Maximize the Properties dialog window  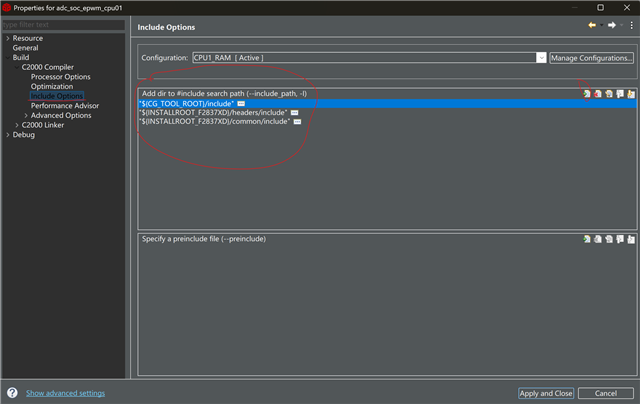600,8
